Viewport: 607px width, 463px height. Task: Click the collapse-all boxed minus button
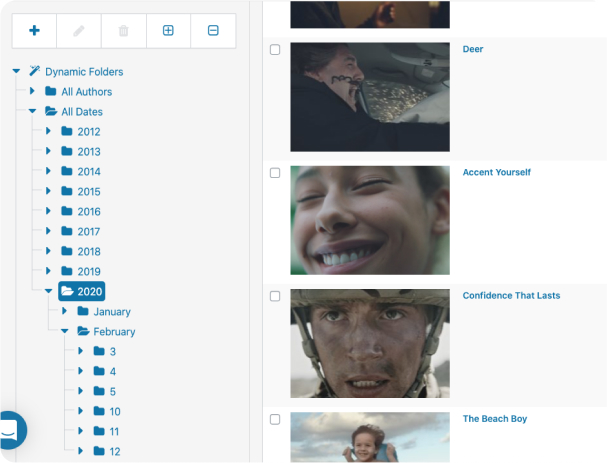pos(213,31)
